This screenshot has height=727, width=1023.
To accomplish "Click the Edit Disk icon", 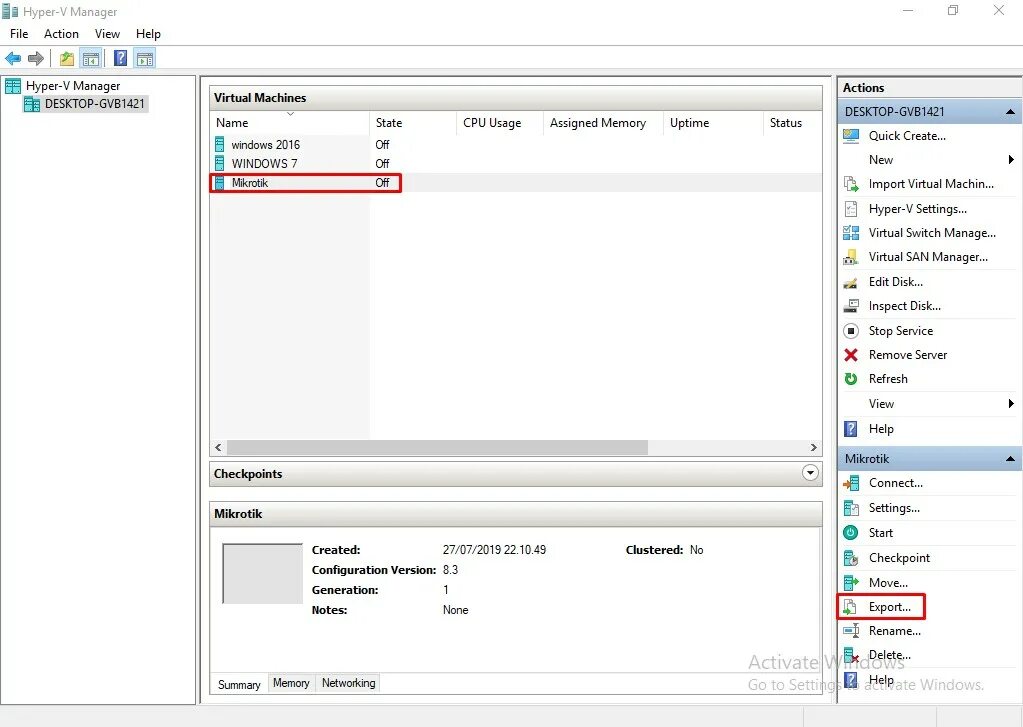I will (x=851, y=282).
